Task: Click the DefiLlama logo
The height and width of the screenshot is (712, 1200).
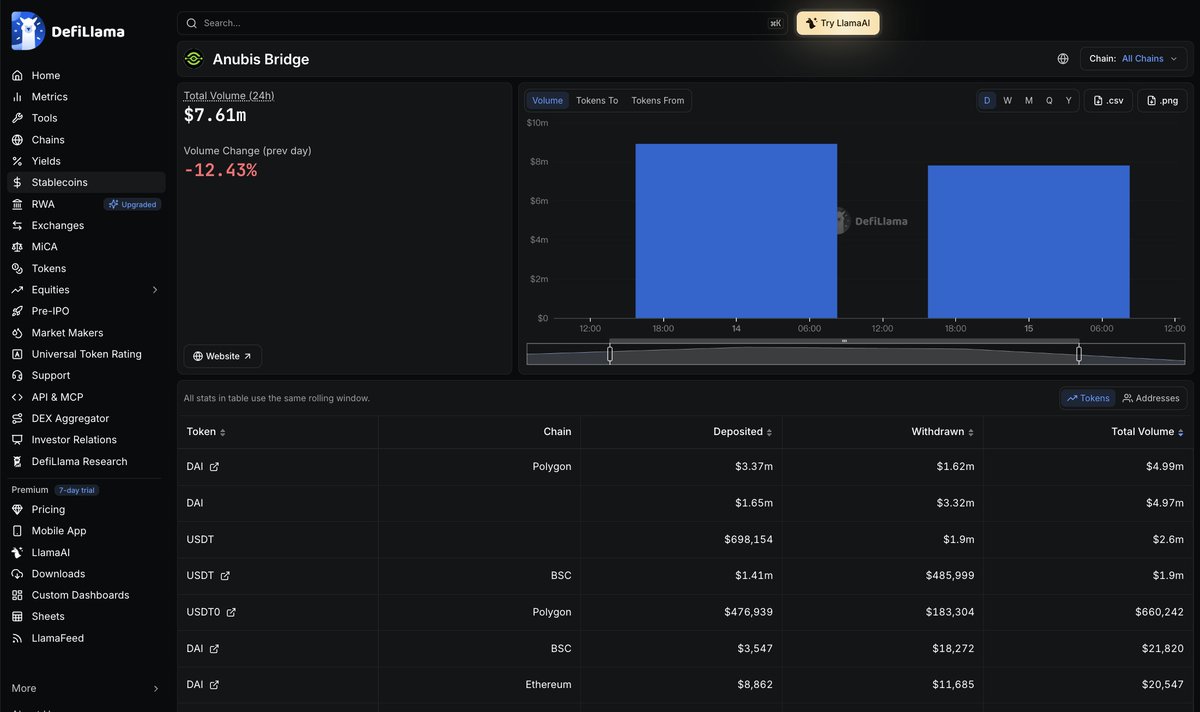Action: pos(68,31)
